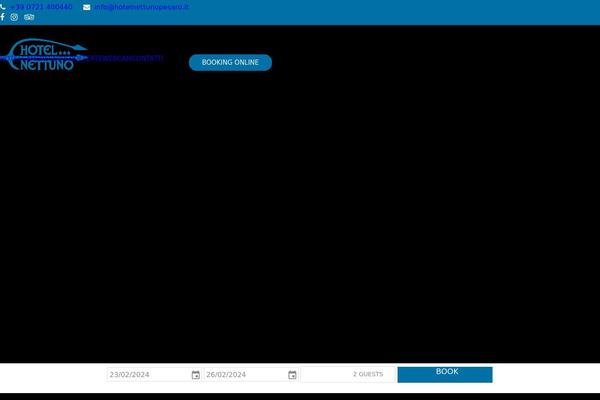This screenshot has width=600, height=400.
Task: Click the blue BOOK button
Action: [x=445, y=374]
